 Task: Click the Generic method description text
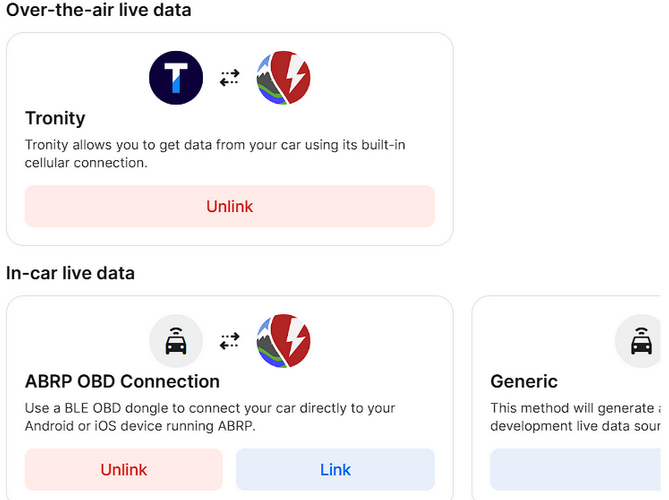576,417
